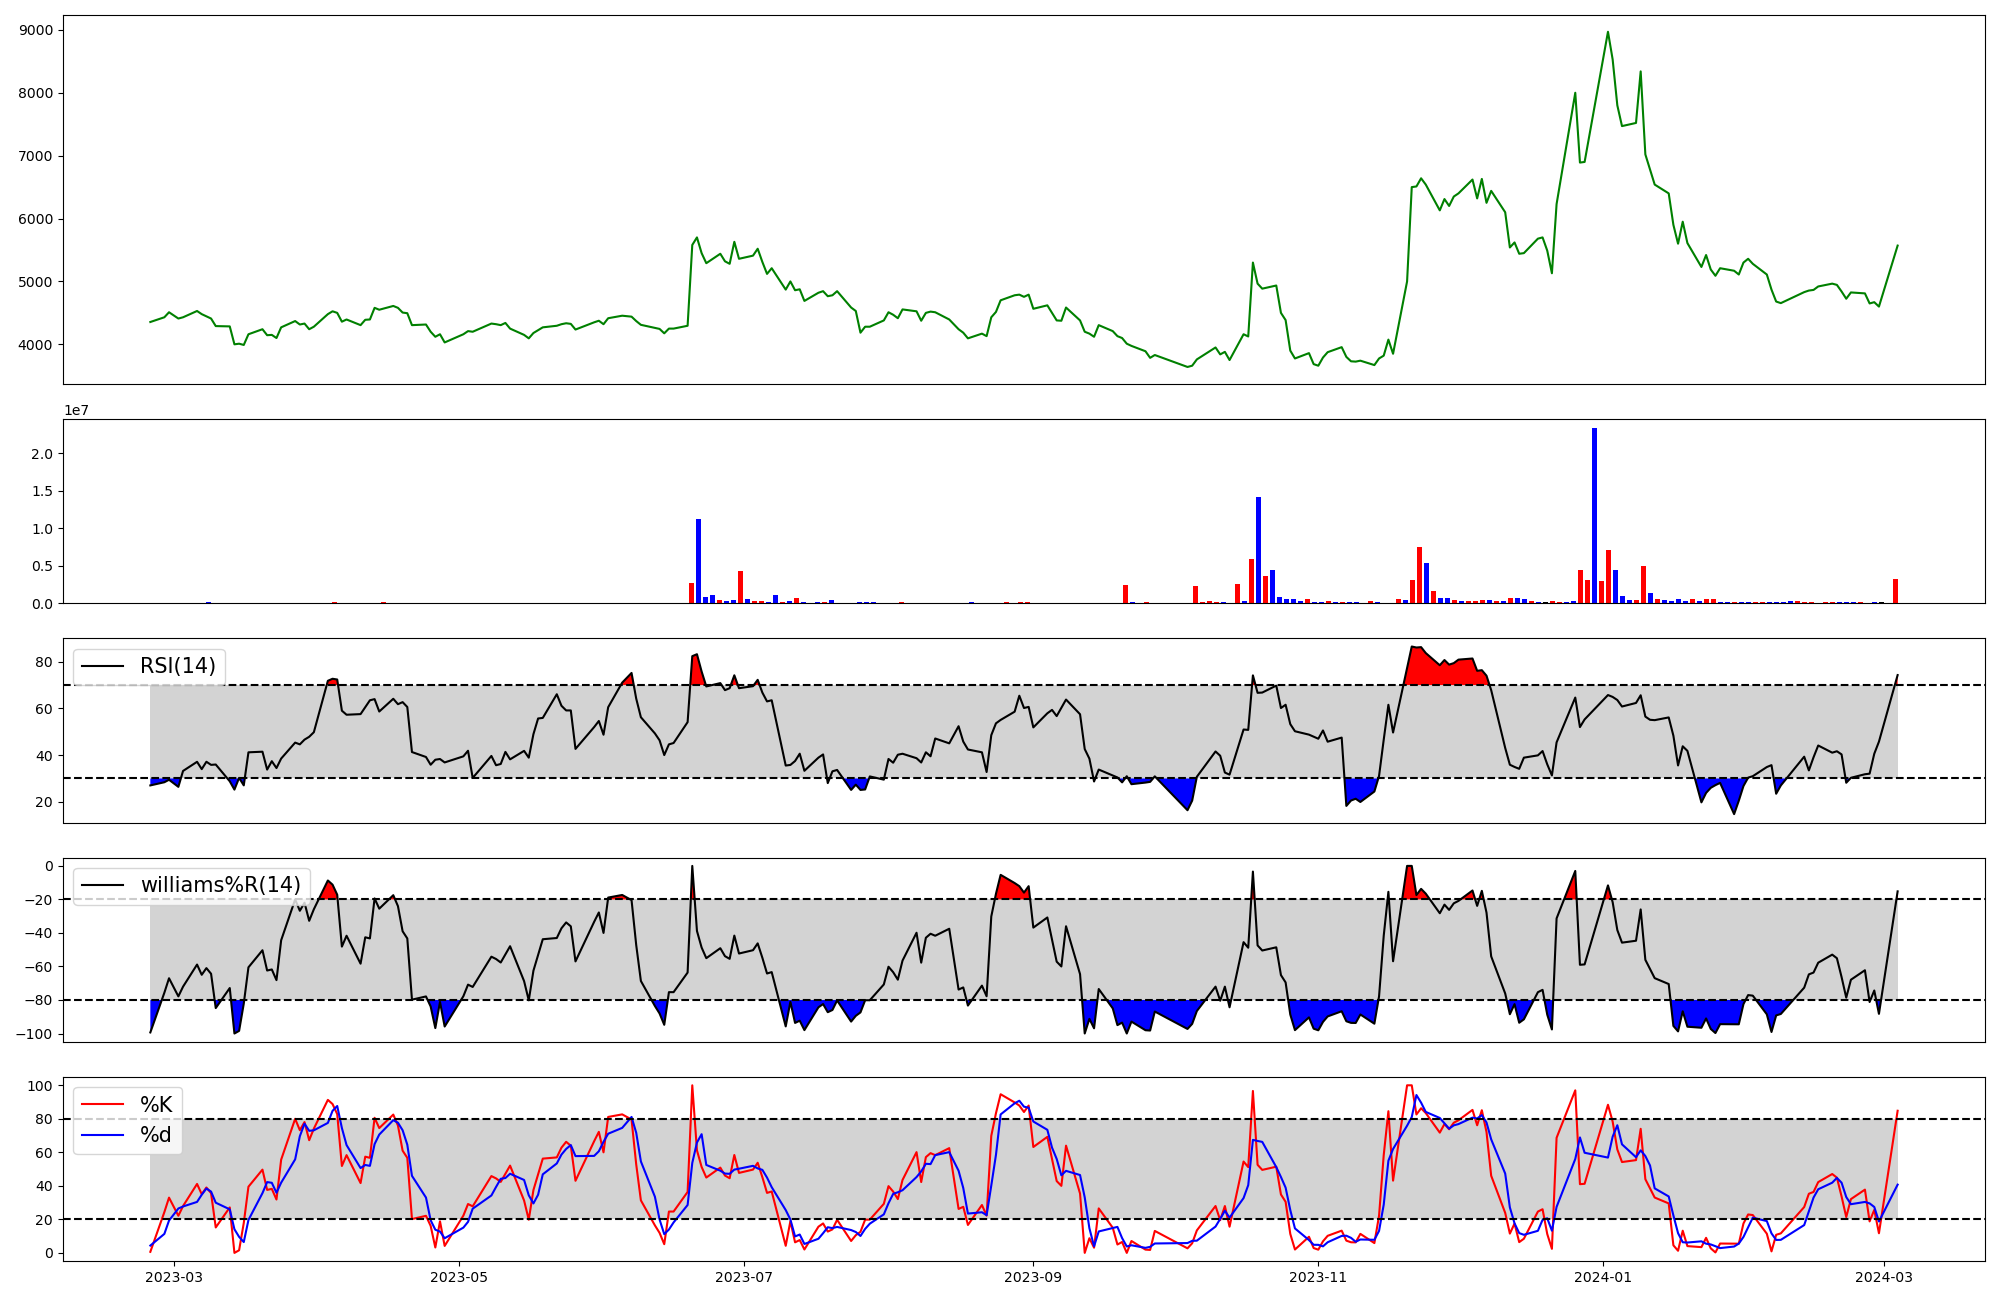Viewport: 2000px width, 1300px height.
Task: Click the 2023-03 x-axis date label
Action: tap(174, 1276)
